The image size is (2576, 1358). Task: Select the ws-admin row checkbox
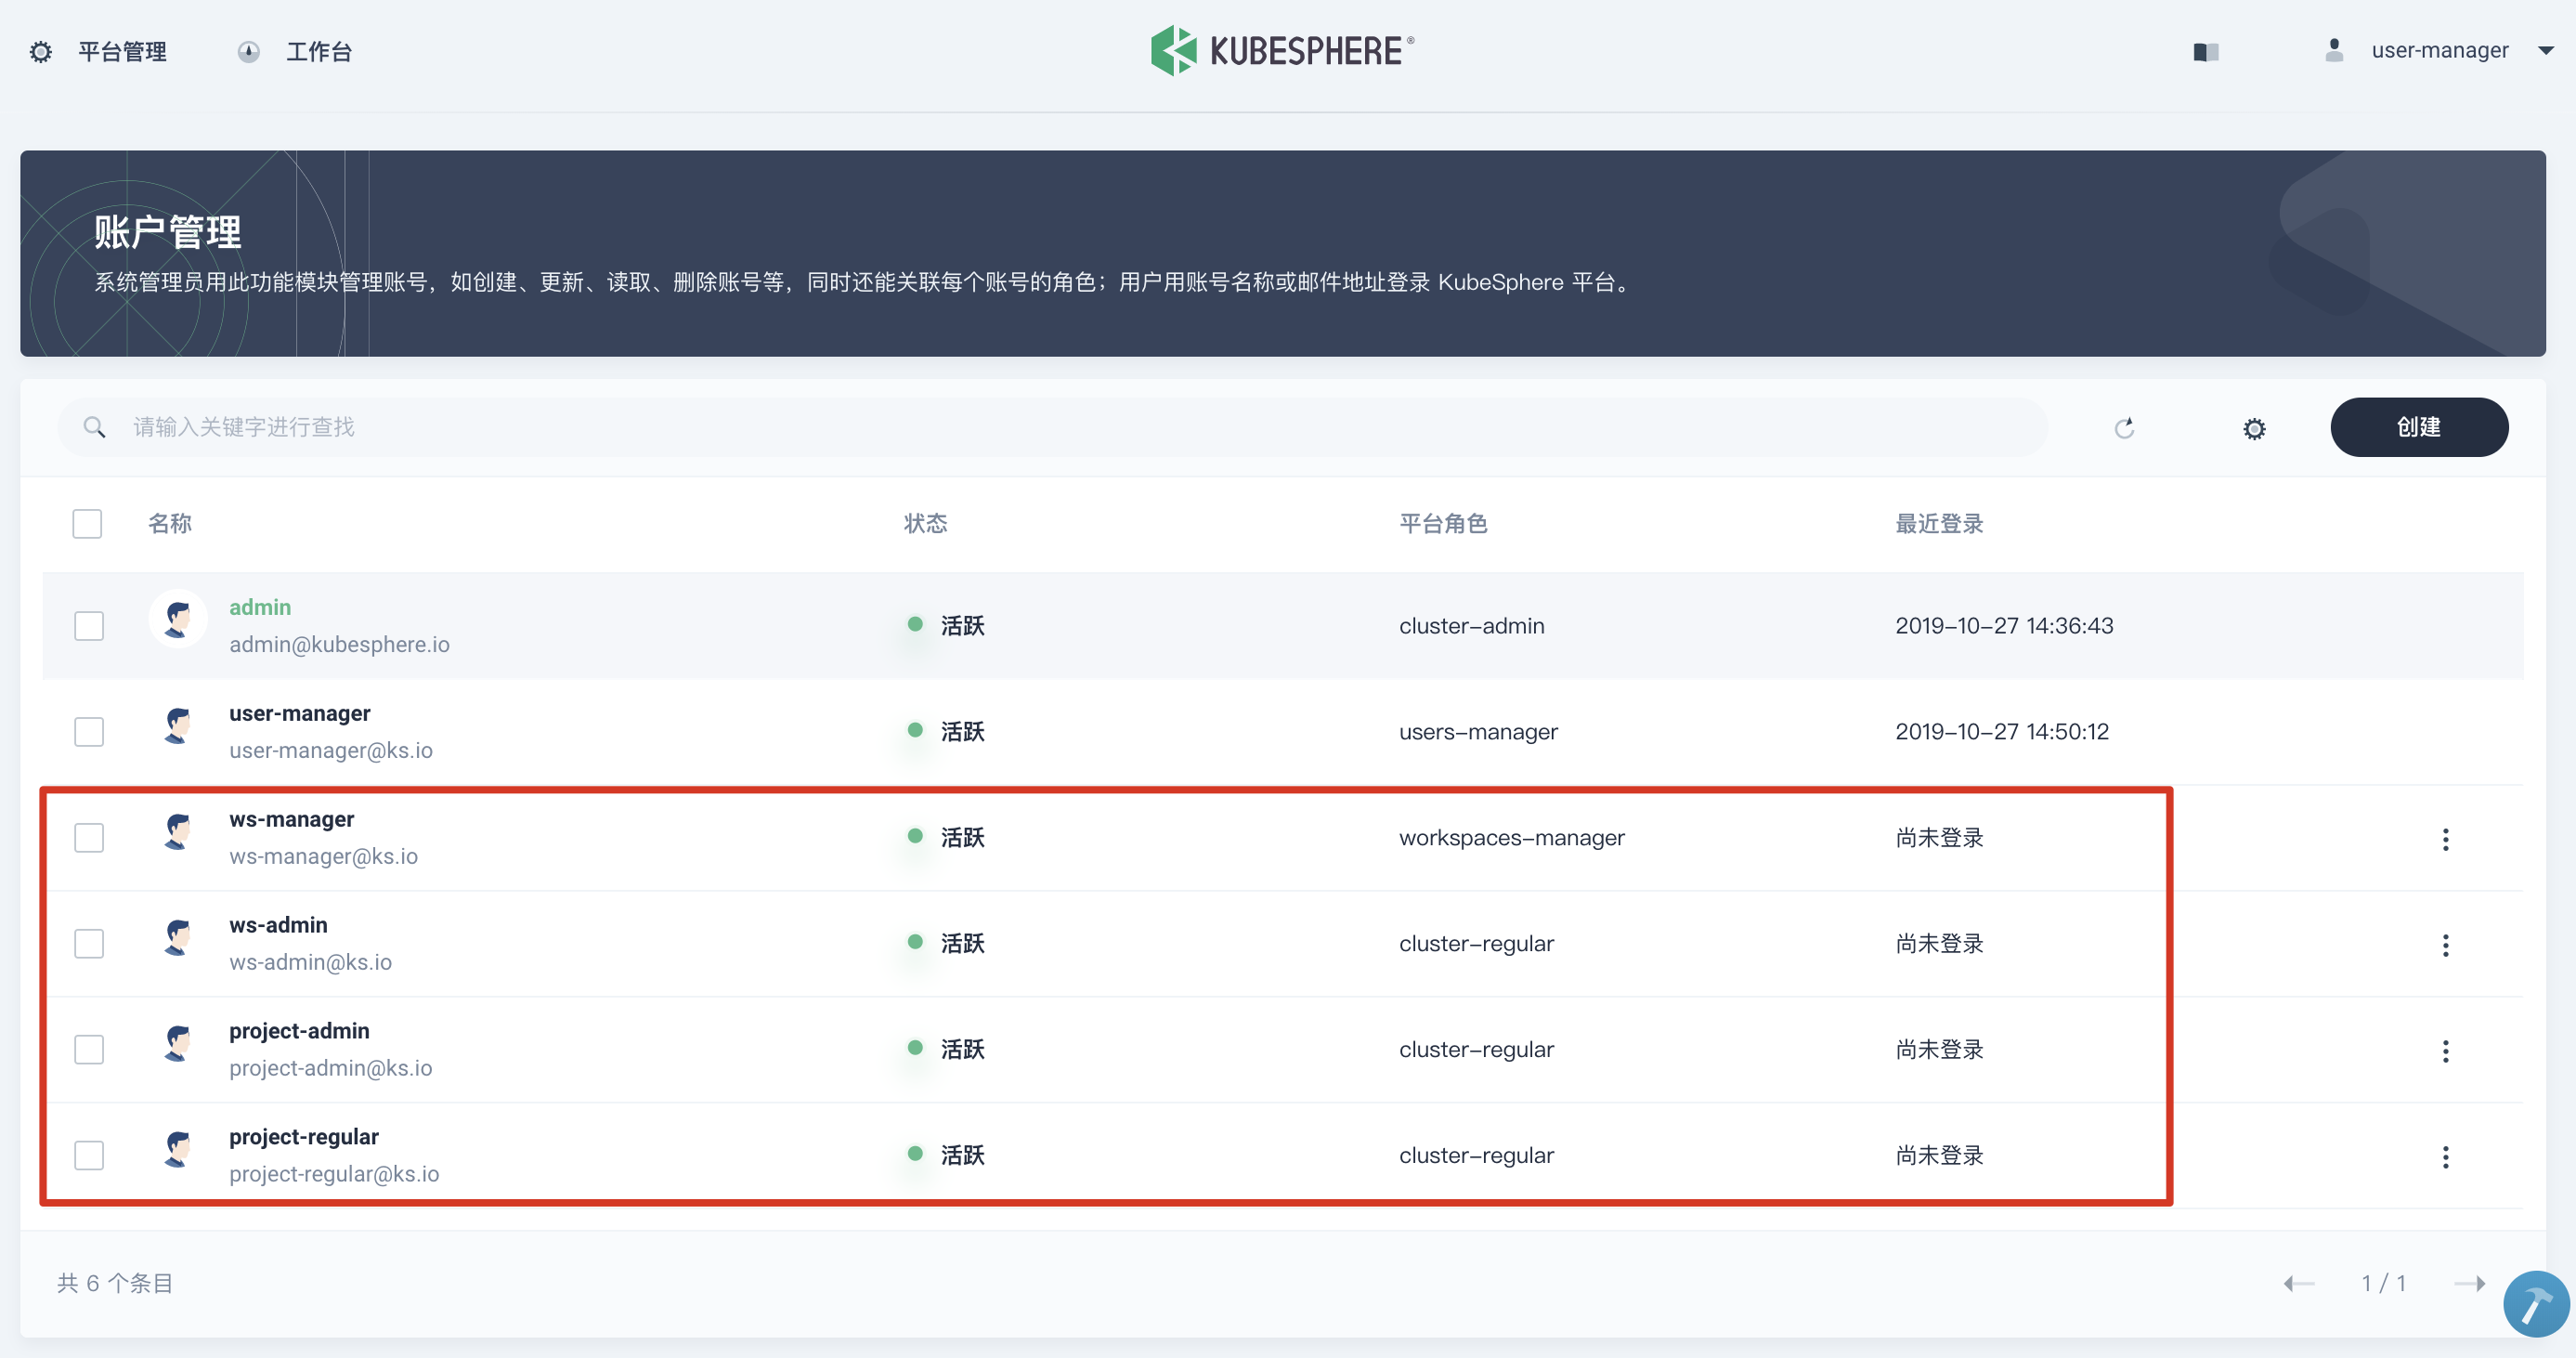coord(88,943)
